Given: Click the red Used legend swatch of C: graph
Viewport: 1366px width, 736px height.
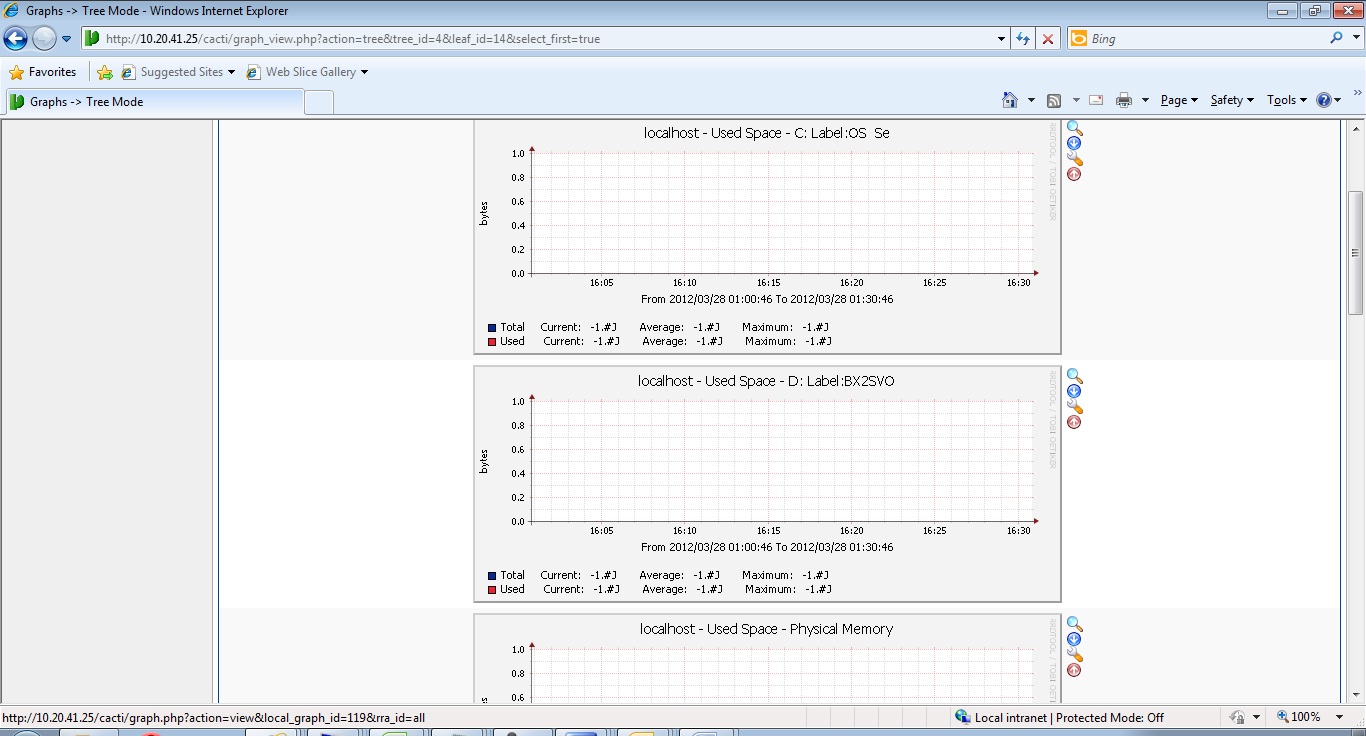Looking at the screenshot, I should coord(492,341).
